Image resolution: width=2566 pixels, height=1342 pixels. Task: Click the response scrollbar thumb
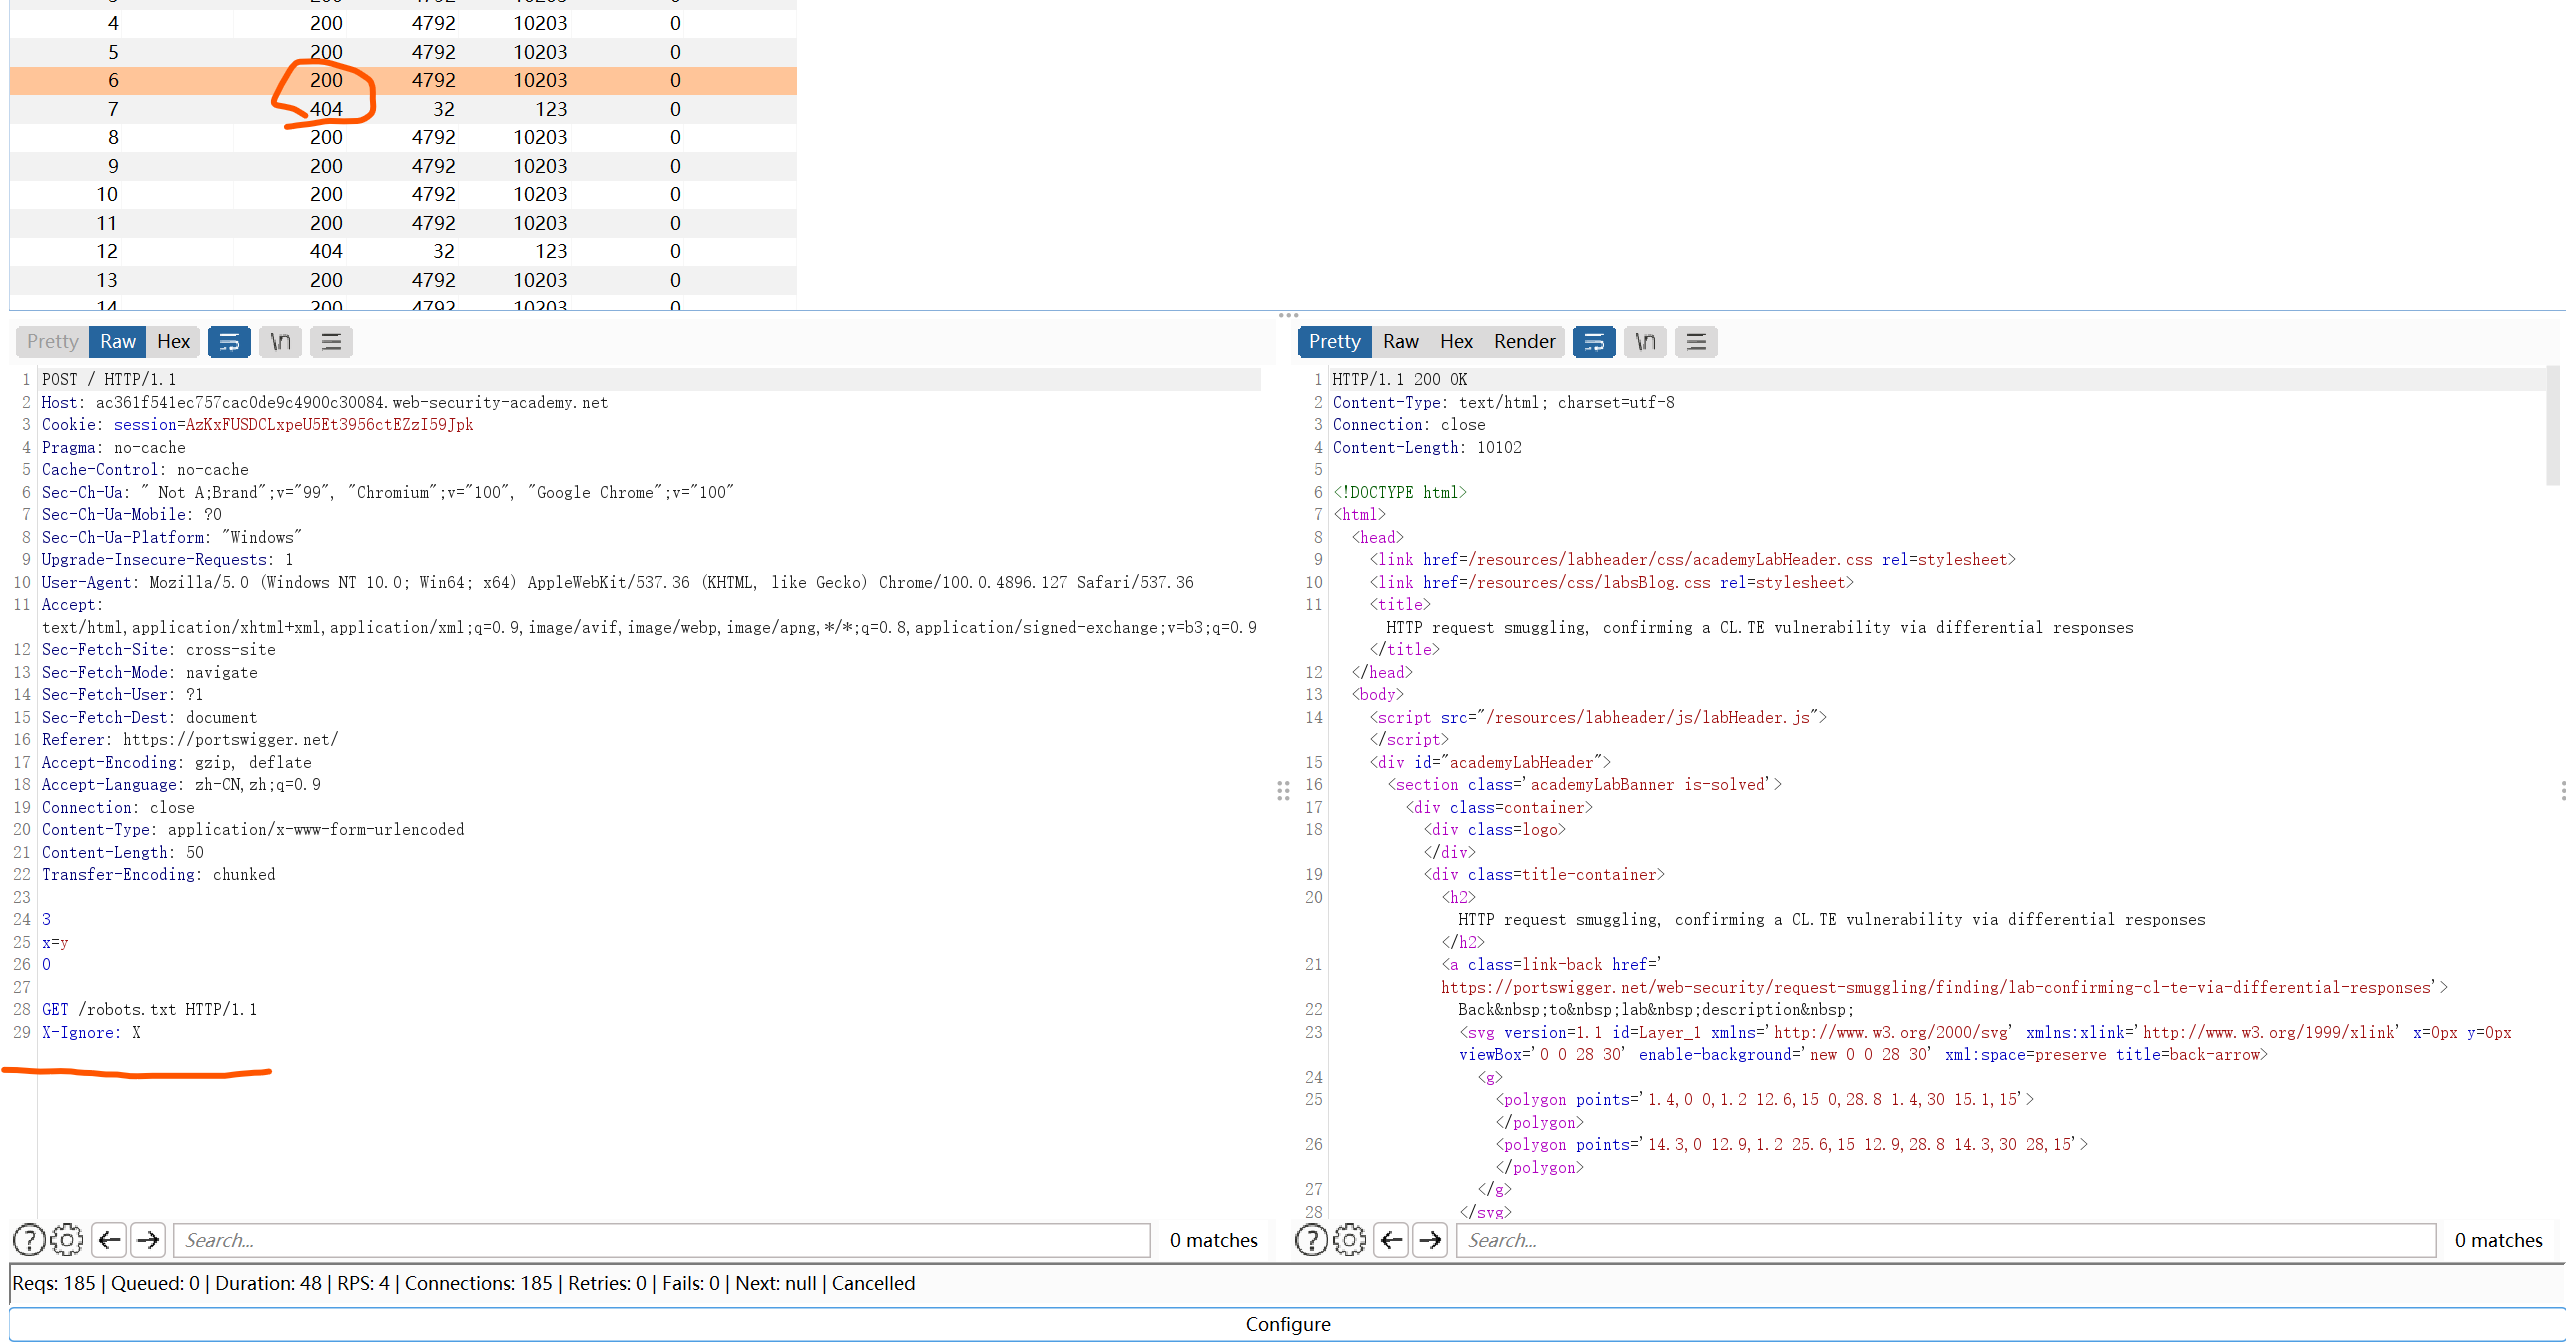click(x=2553, y=425)
